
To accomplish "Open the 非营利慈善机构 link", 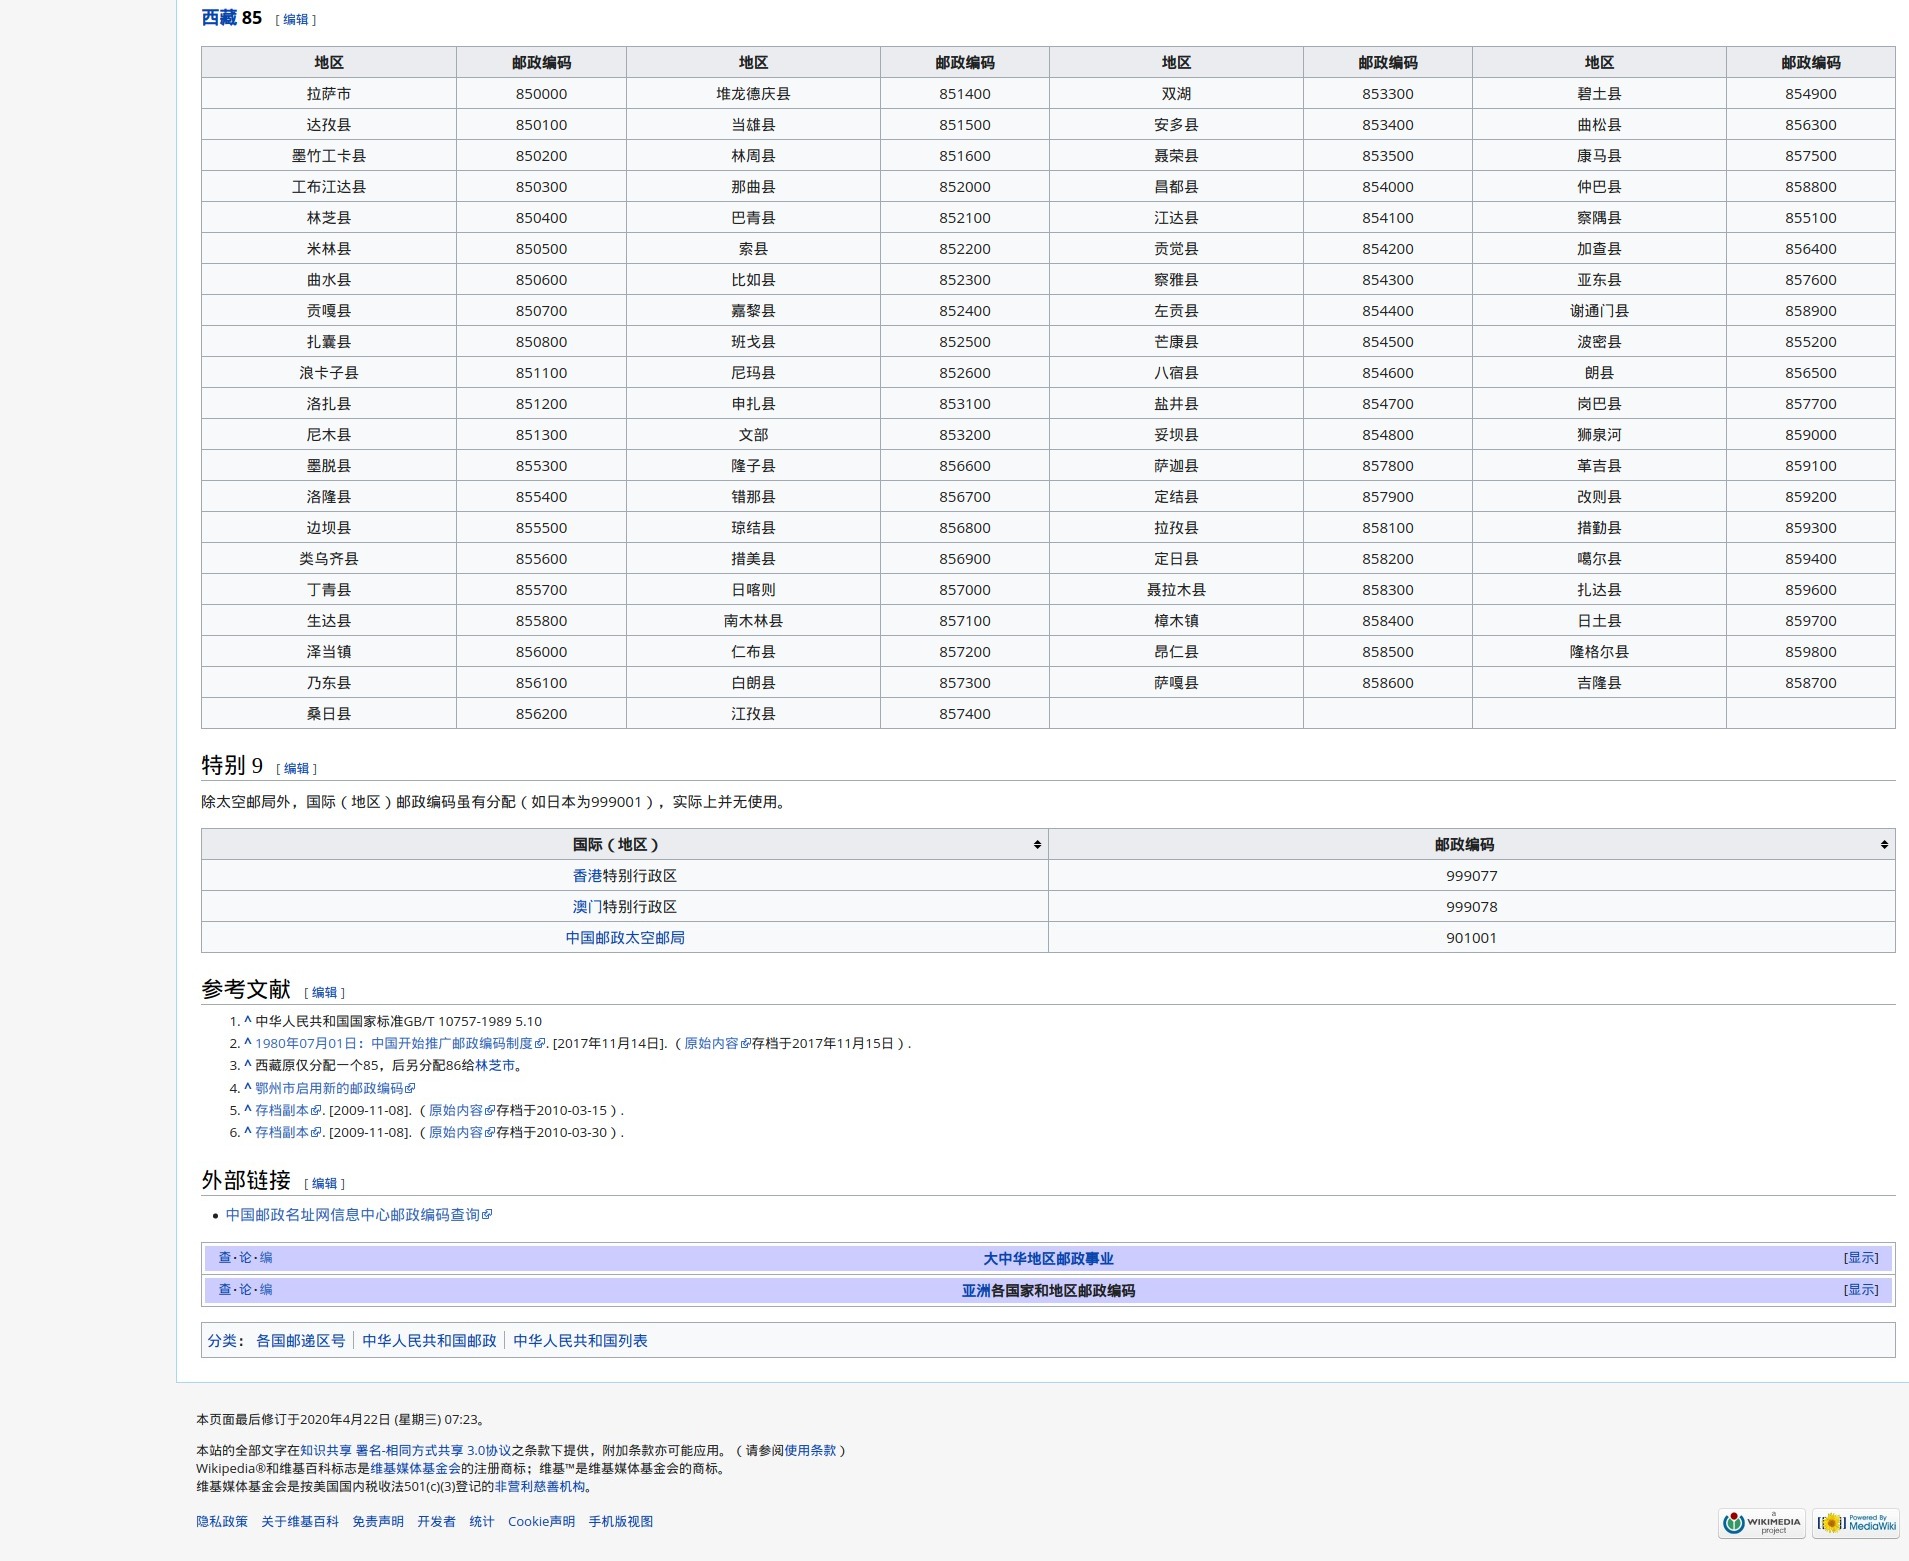I will click(x=540, y=1487).
